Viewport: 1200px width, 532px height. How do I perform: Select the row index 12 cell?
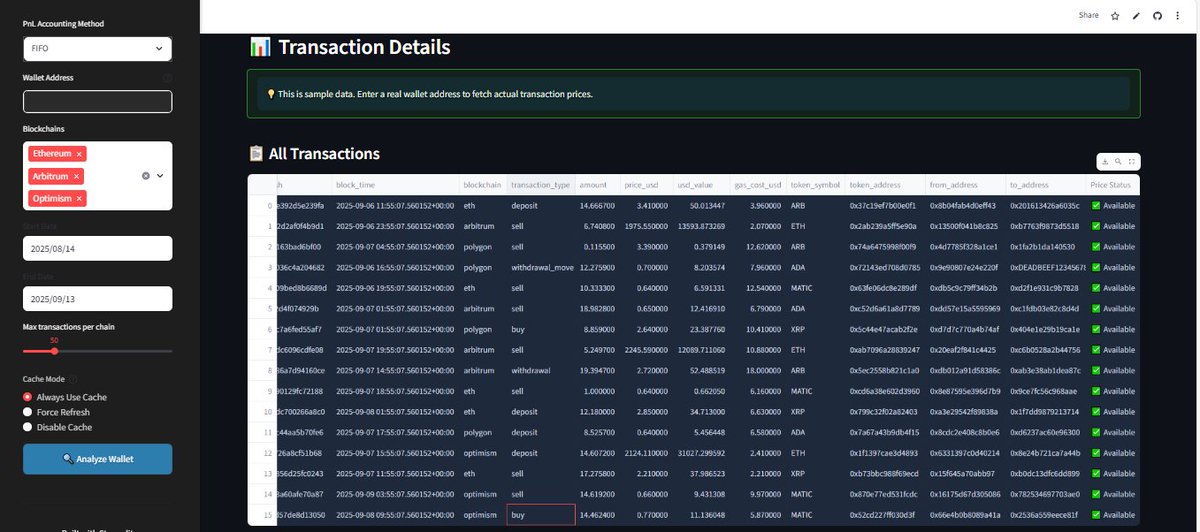262,452
